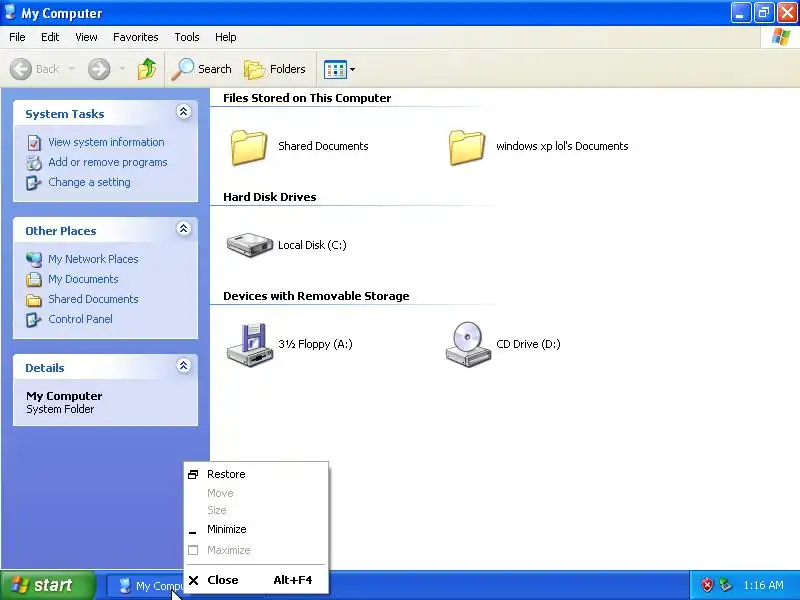Click My Computer title bar icon
Screen dimensions: 800x600
10,12
